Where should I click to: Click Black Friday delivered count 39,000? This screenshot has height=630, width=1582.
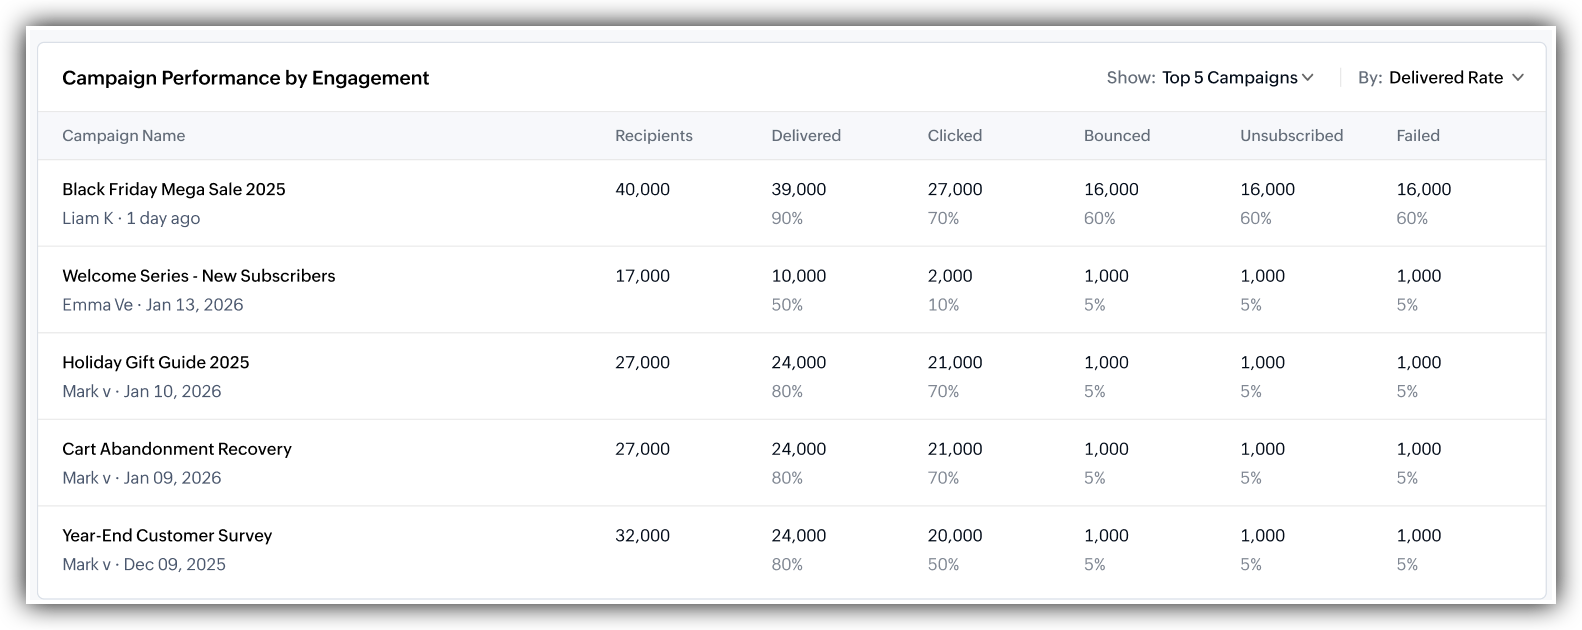point(799,189)
